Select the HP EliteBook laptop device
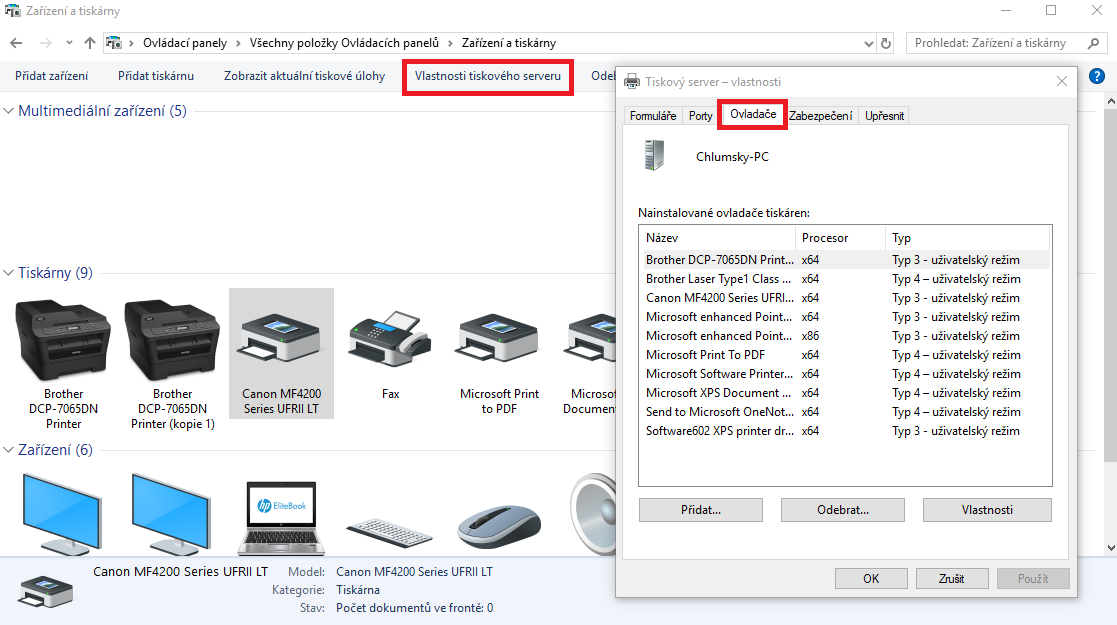The height and width of the screenshot is (625, 1117). (281, 517)
